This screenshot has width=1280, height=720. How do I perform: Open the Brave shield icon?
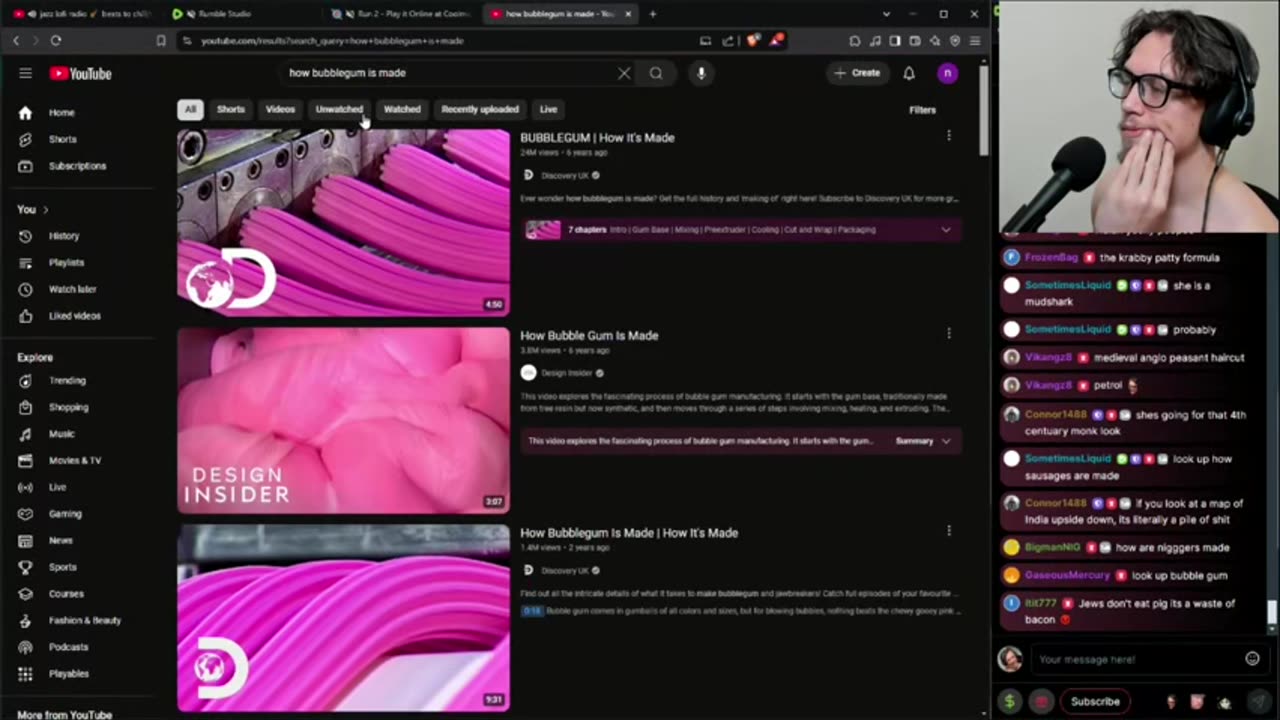[x=752, y=41]
